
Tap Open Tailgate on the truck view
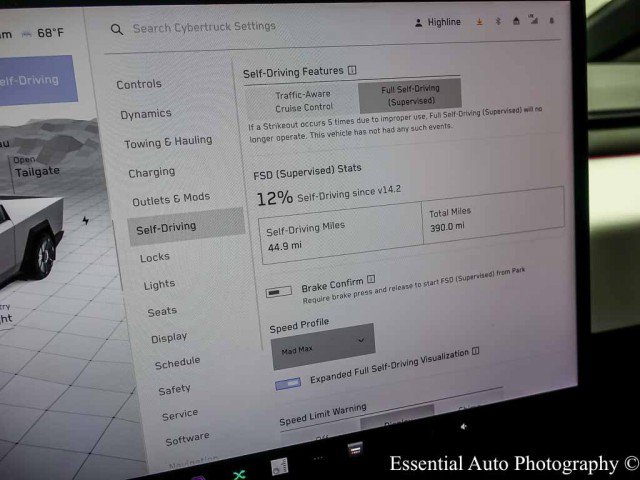pos(36,167)
